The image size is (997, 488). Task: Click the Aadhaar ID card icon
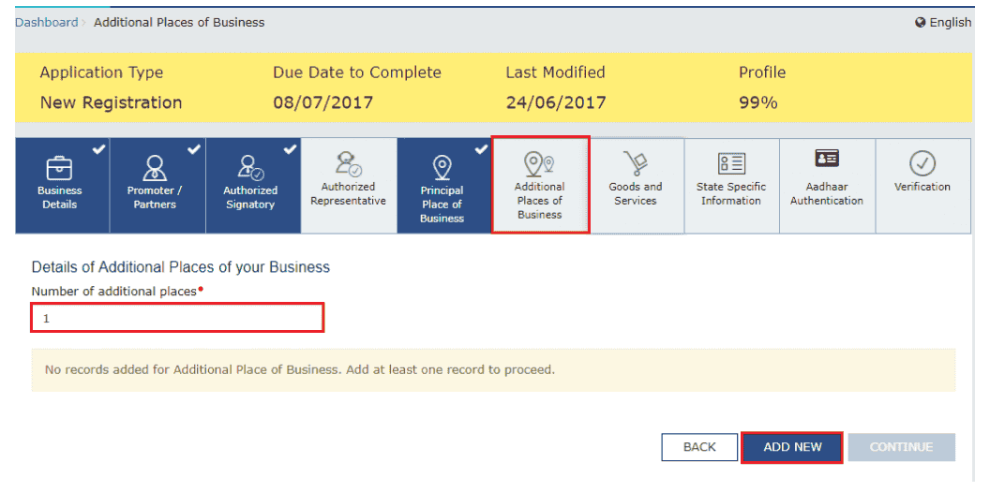tap(827, 158)
